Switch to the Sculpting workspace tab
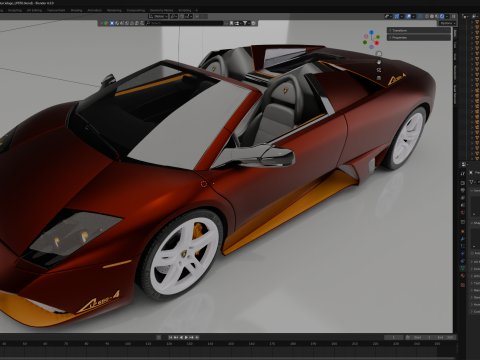The image size is (480, 360). [15, 10]
